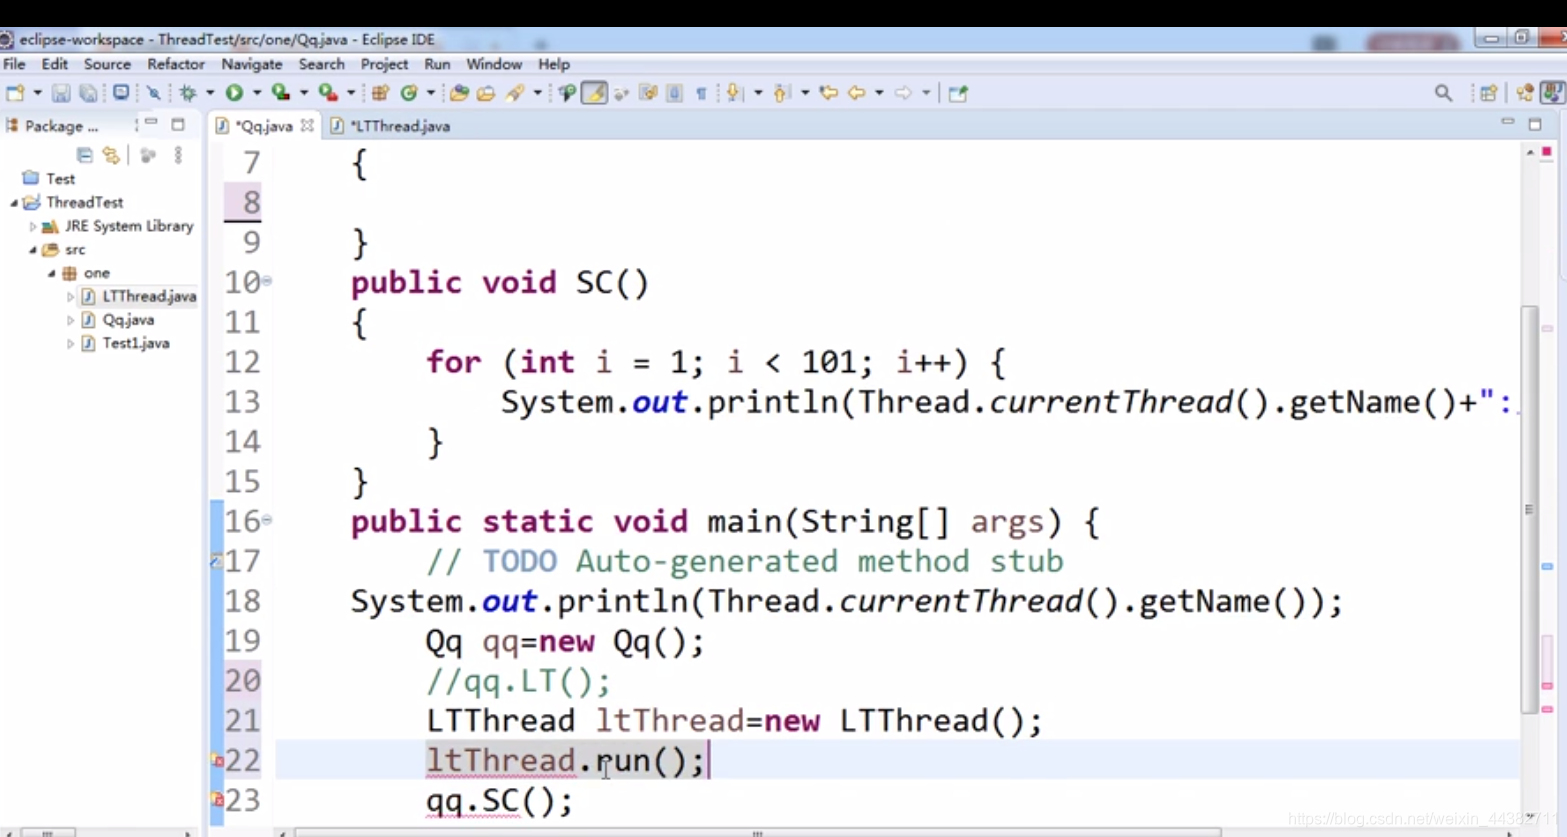Open the Project menu
Viewport: 1567px width, 837px height.
pos(384,64)
